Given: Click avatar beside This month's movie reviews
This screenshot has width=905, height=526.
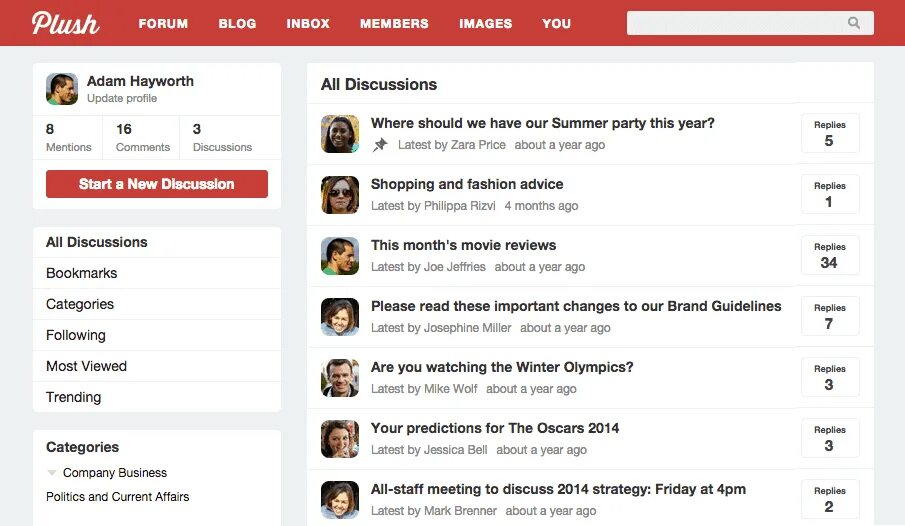Looking at the screenshot, I should (x=340, y=256).
